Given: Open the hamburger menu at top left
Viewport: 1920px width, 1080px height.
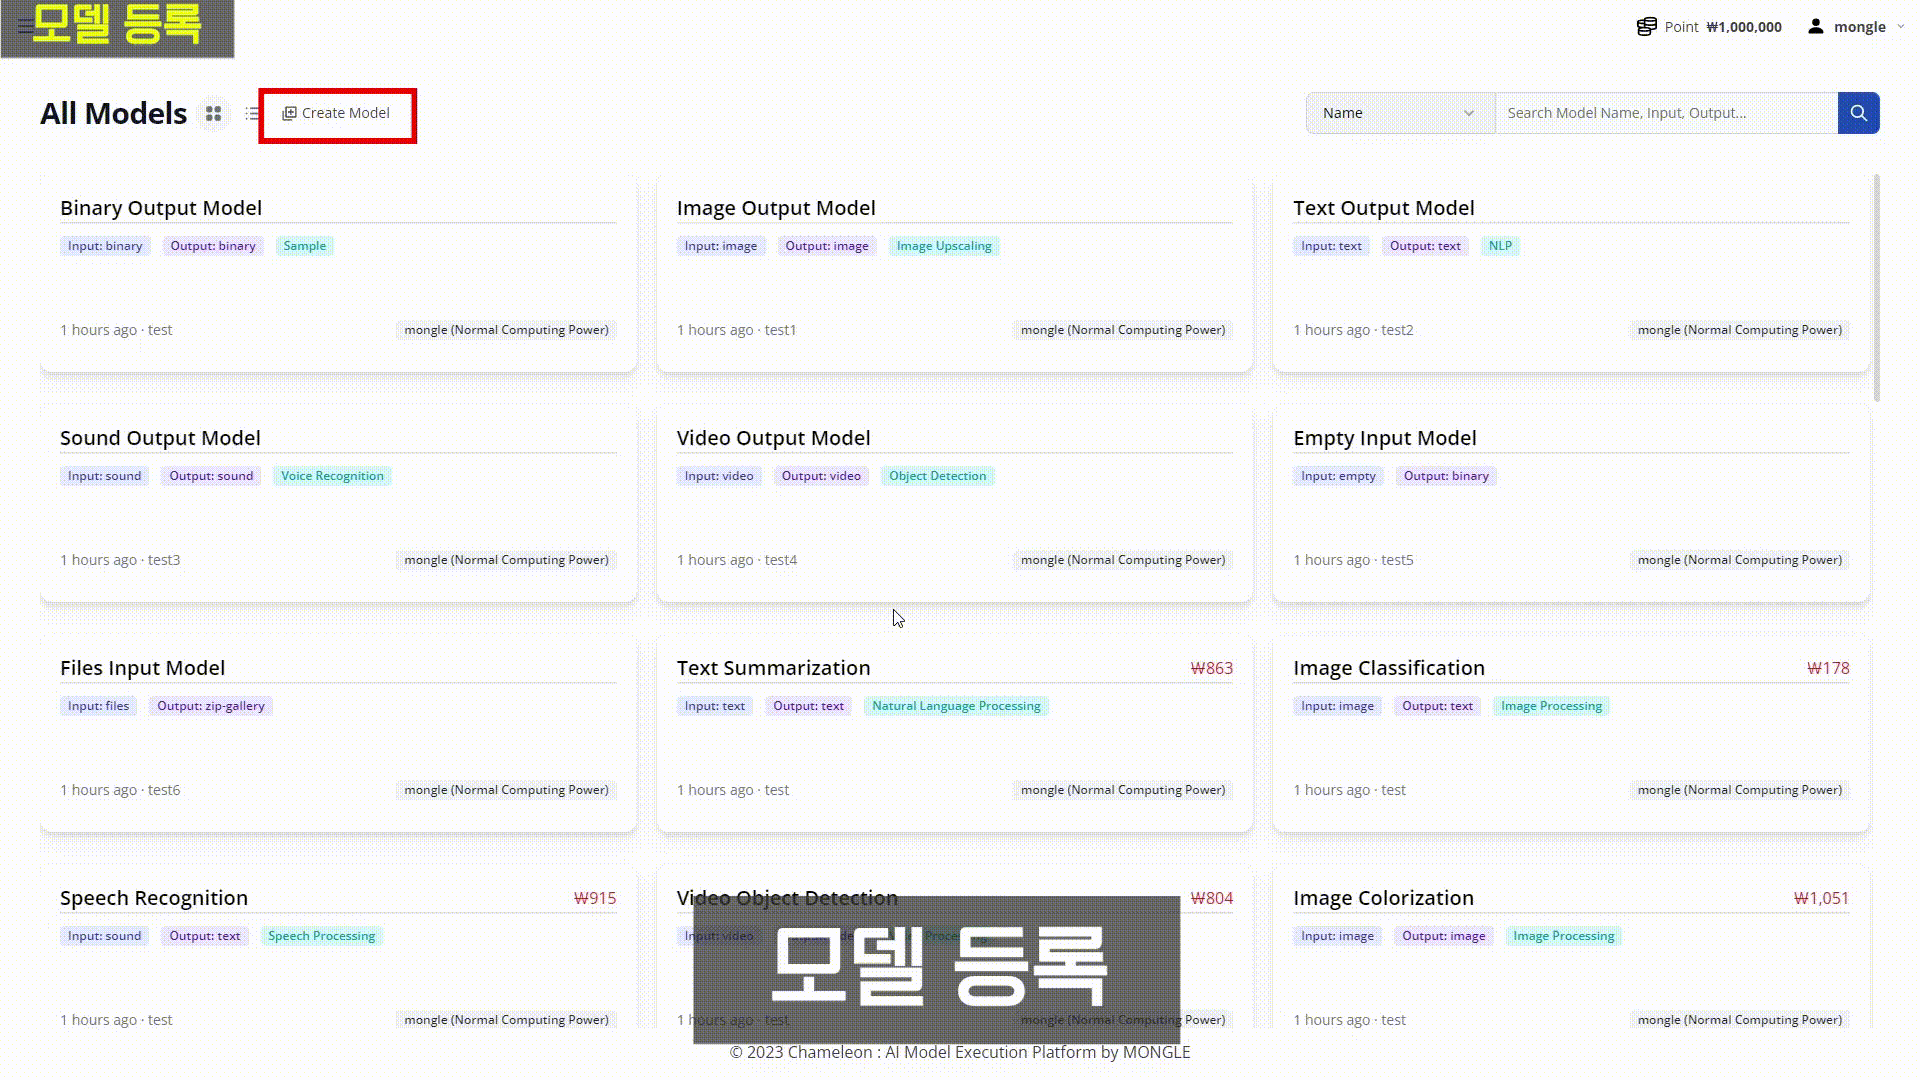Looking at the screenshot, I should point(24,27).
